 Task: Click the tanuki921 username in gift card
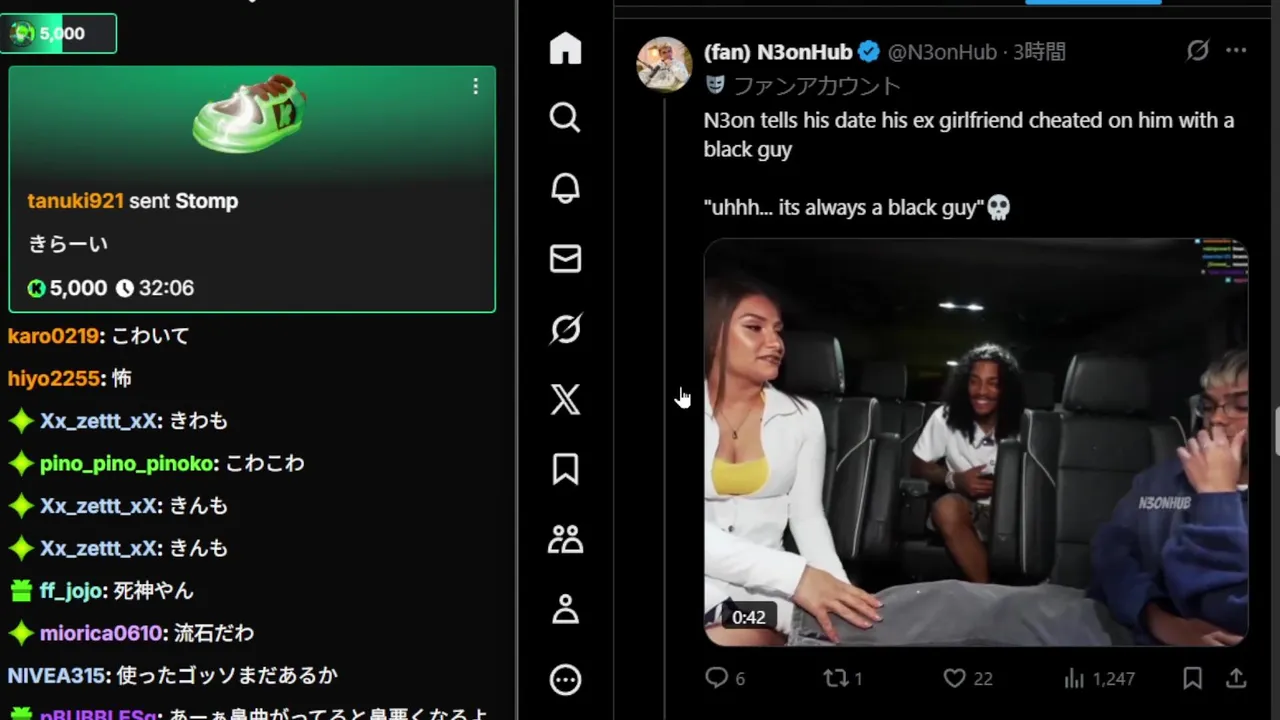[x=75, y=201]
